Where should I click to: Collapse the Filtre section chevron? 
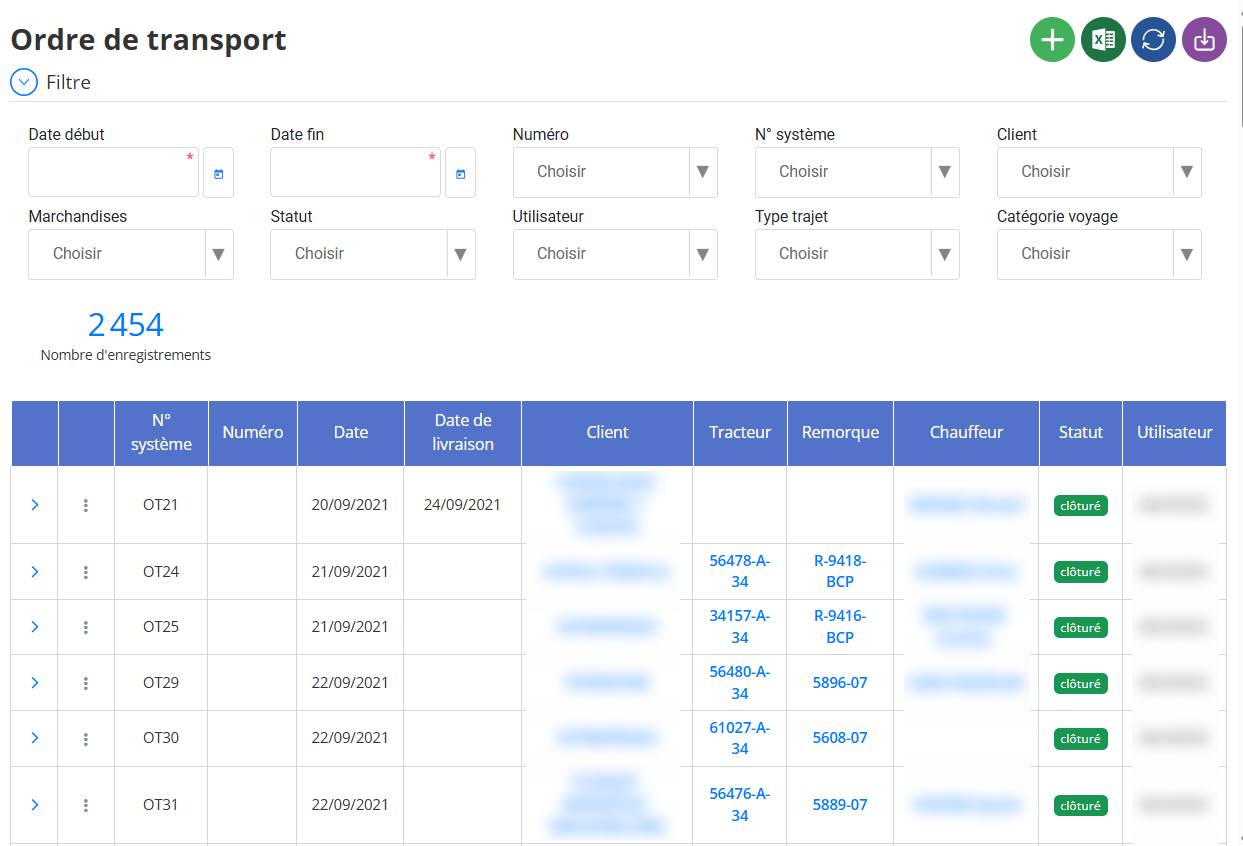click(24, 82)
